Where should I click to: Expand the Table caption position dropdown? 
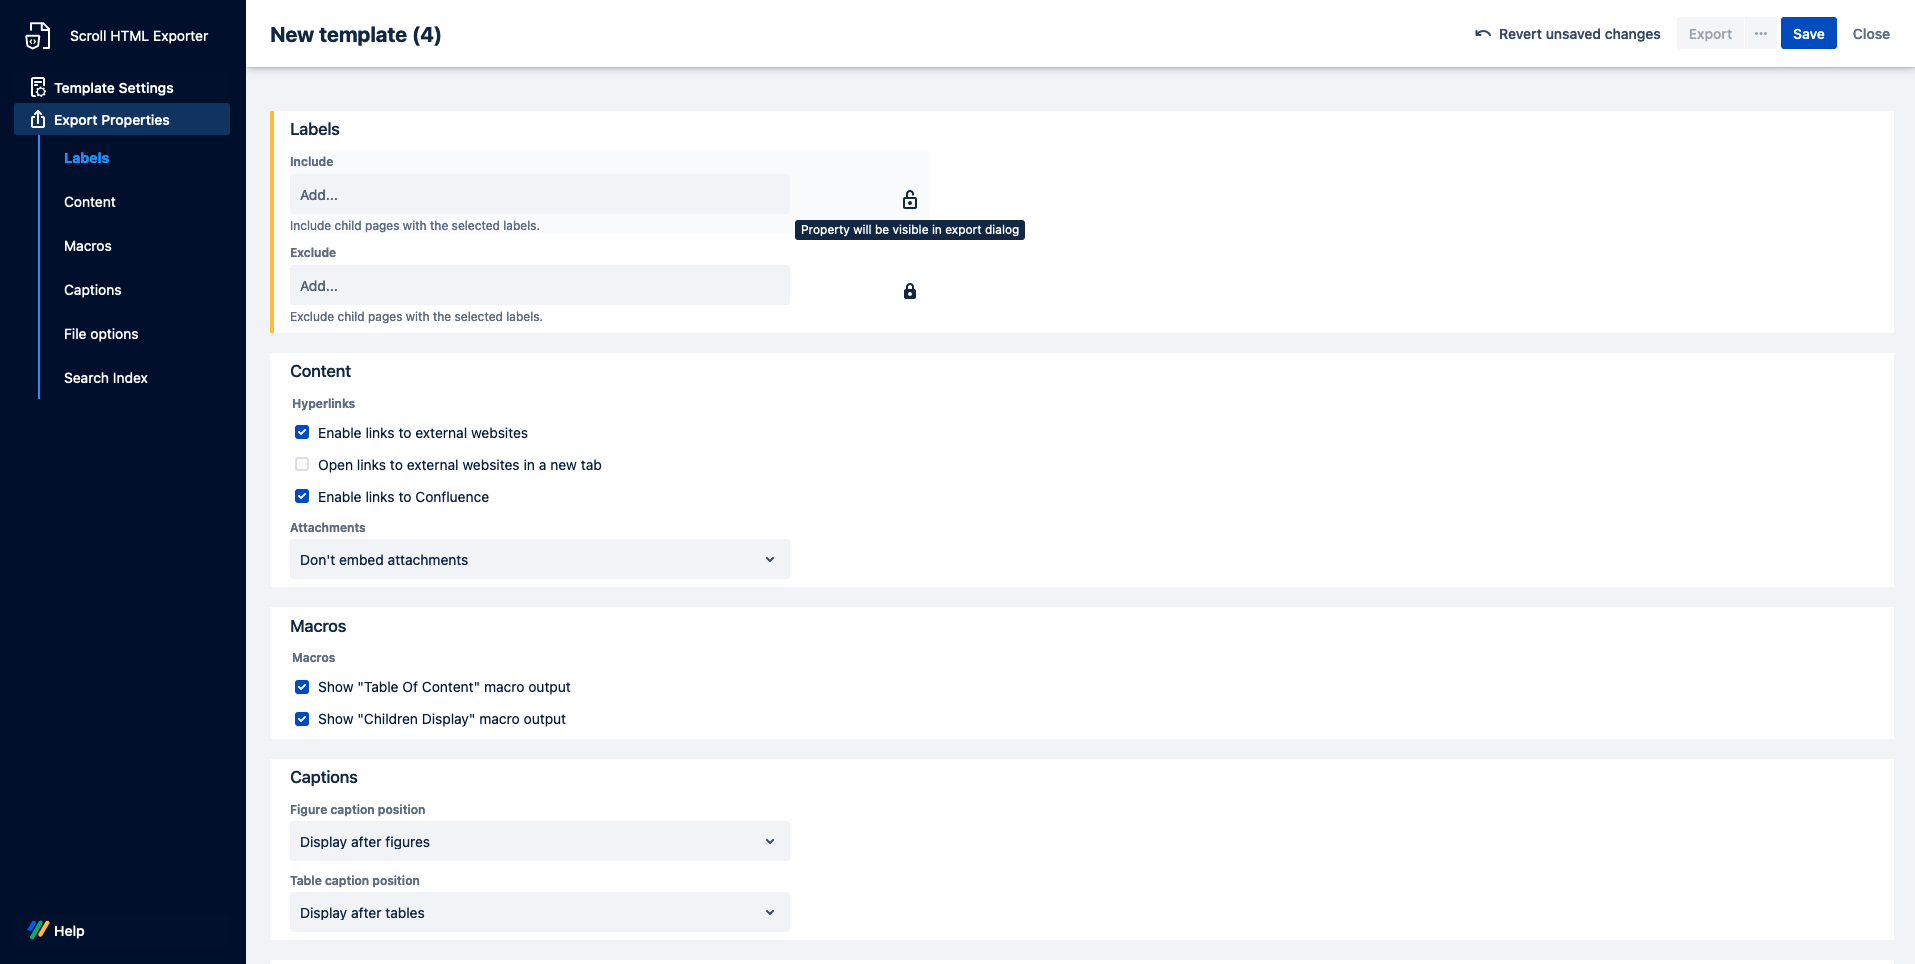point(539,913)
